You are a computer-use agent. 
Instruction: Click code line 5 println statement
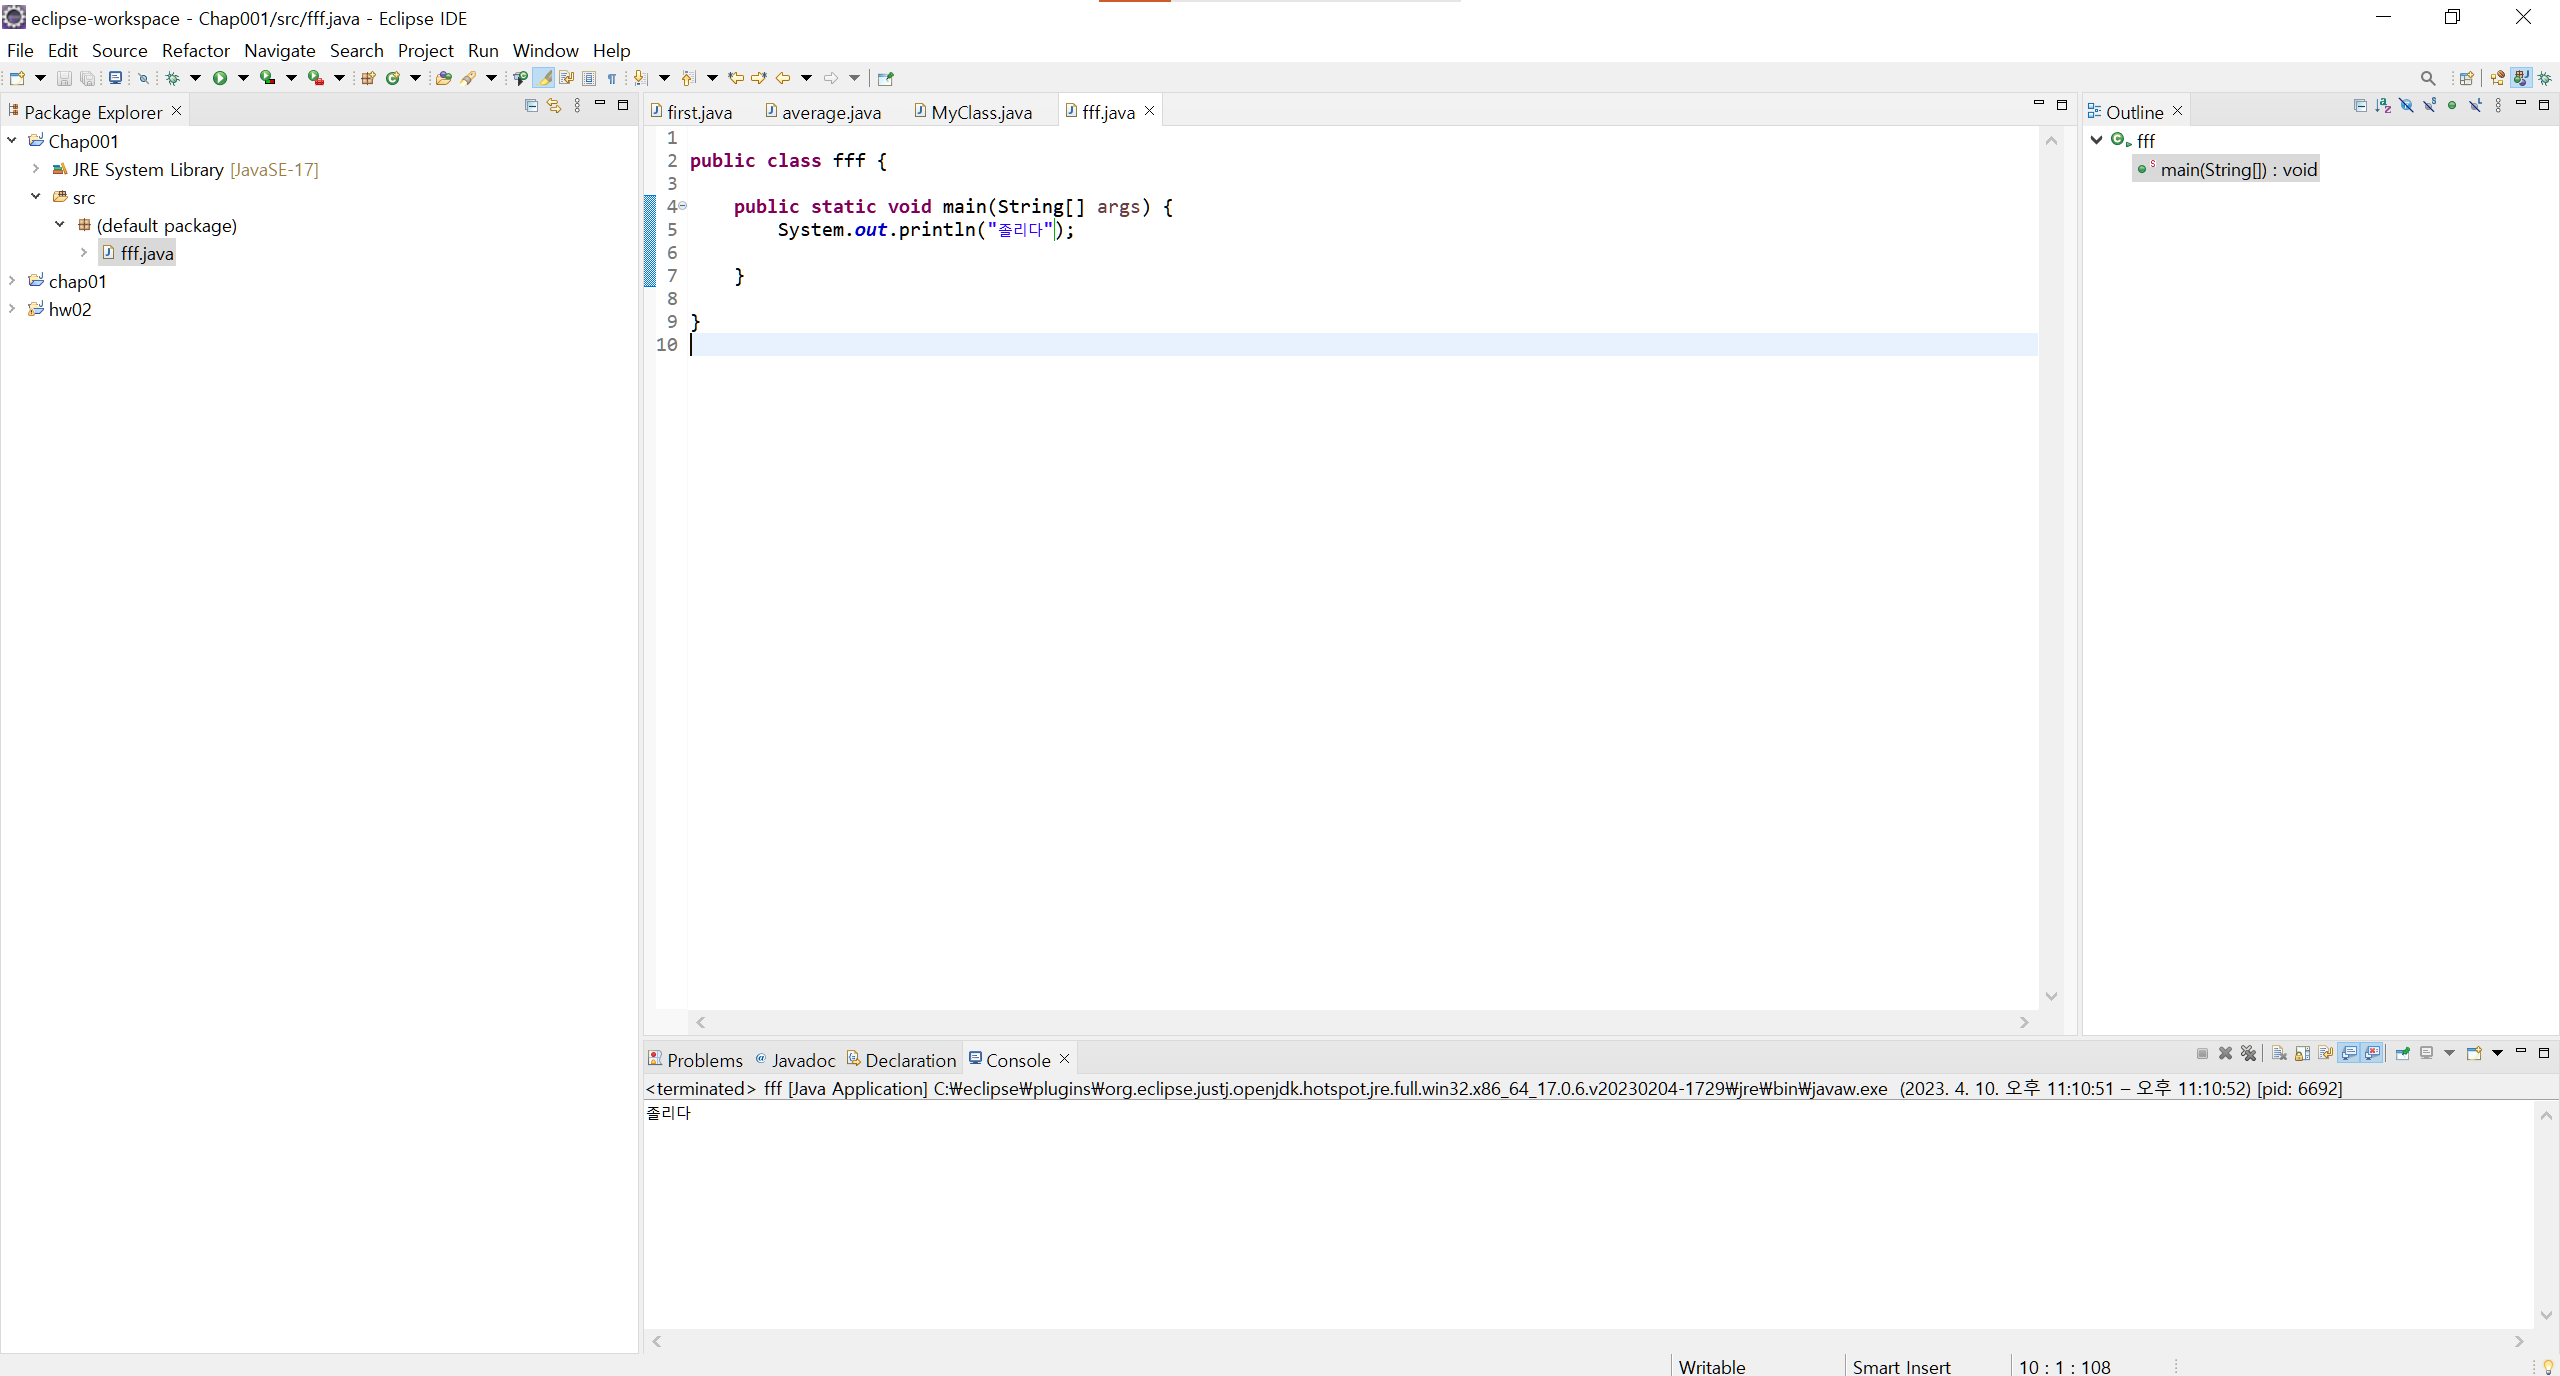click(x=924, y=230)
